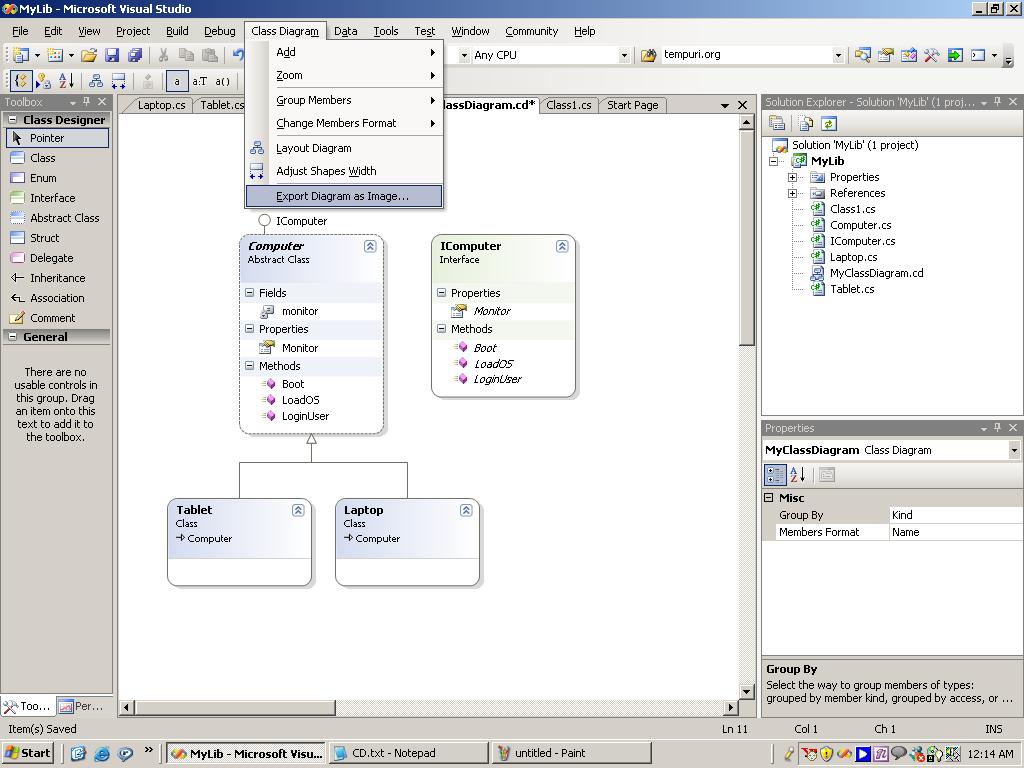This screenshot has width=1024, height=768.
Task: Click the Open File folder icon
Action: click(89, 56)
